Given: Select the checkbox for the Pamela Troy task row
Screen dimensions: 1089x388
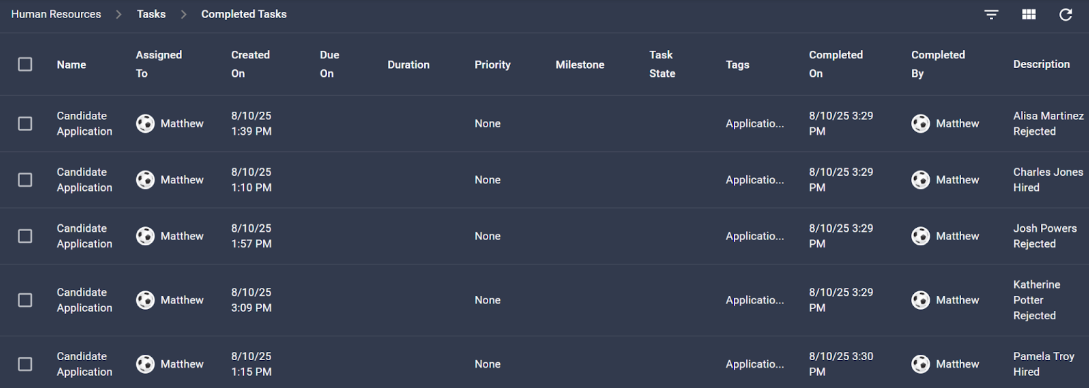Looking at the screenshot, I should [x=25, y=364].
